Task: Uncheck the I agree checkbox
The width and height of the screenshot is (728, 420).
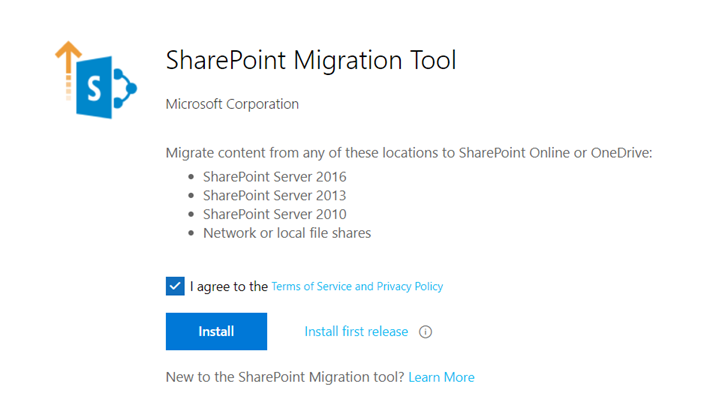Action: (175, 286)
